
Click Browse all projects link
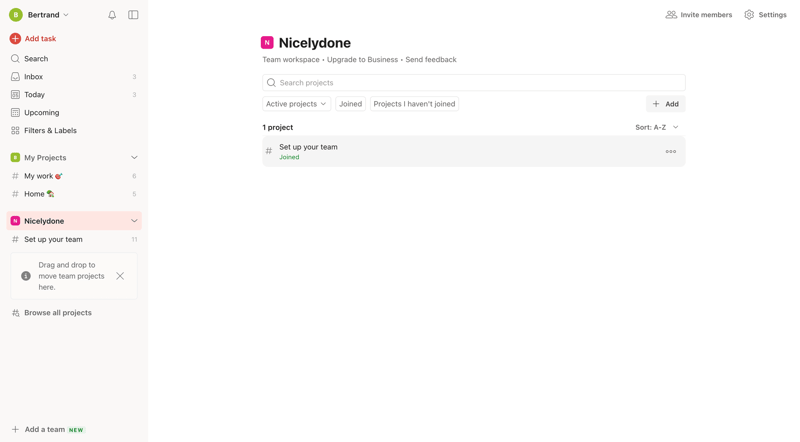pyautogui.click(x=58, y=313)
